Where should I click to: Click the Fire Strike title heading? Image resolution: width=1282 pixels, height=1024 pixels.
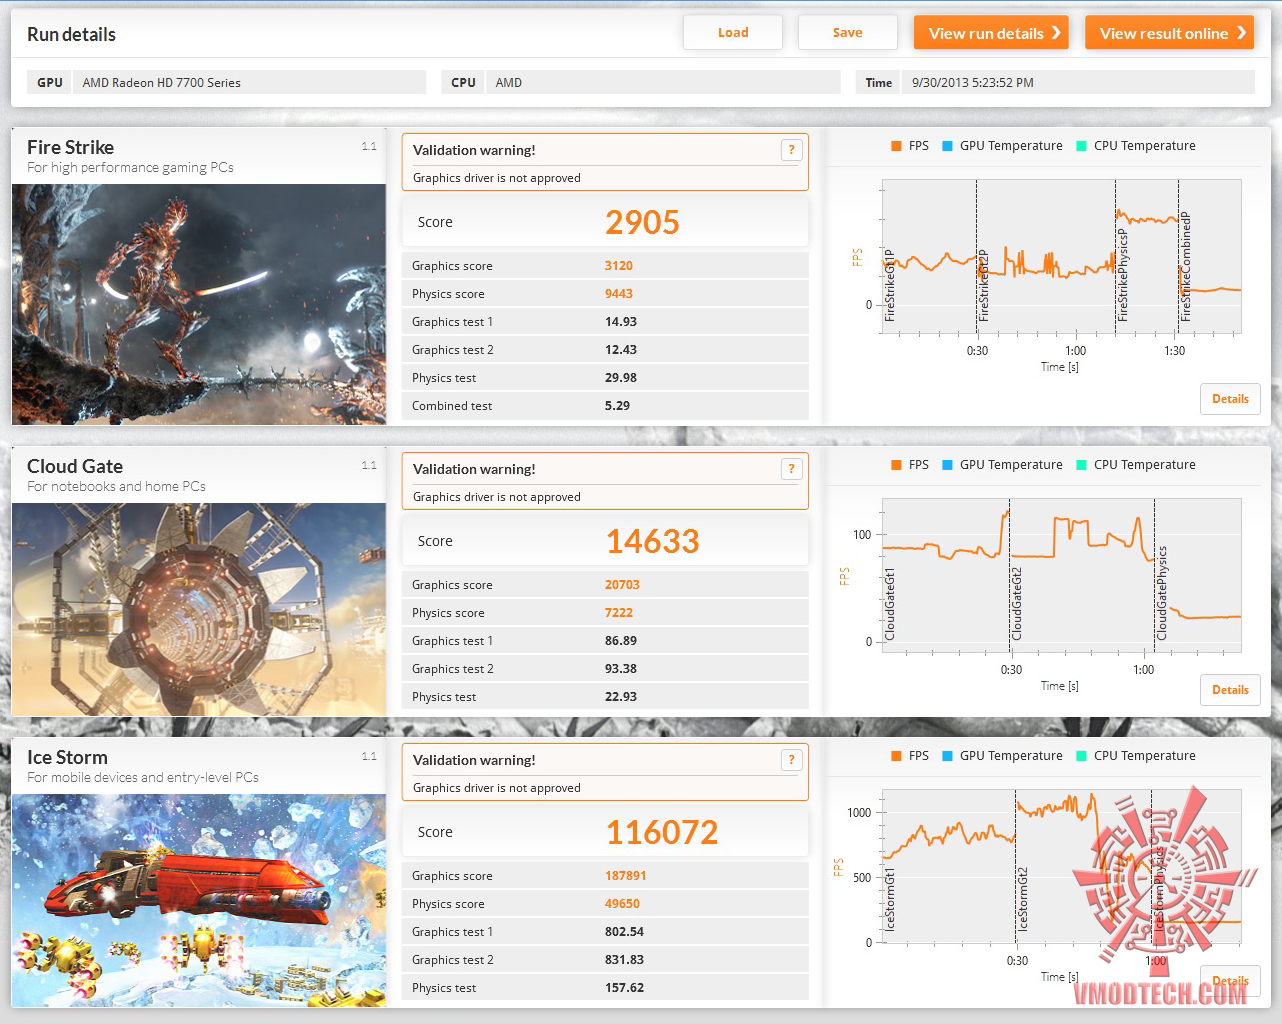click(70, 147)
